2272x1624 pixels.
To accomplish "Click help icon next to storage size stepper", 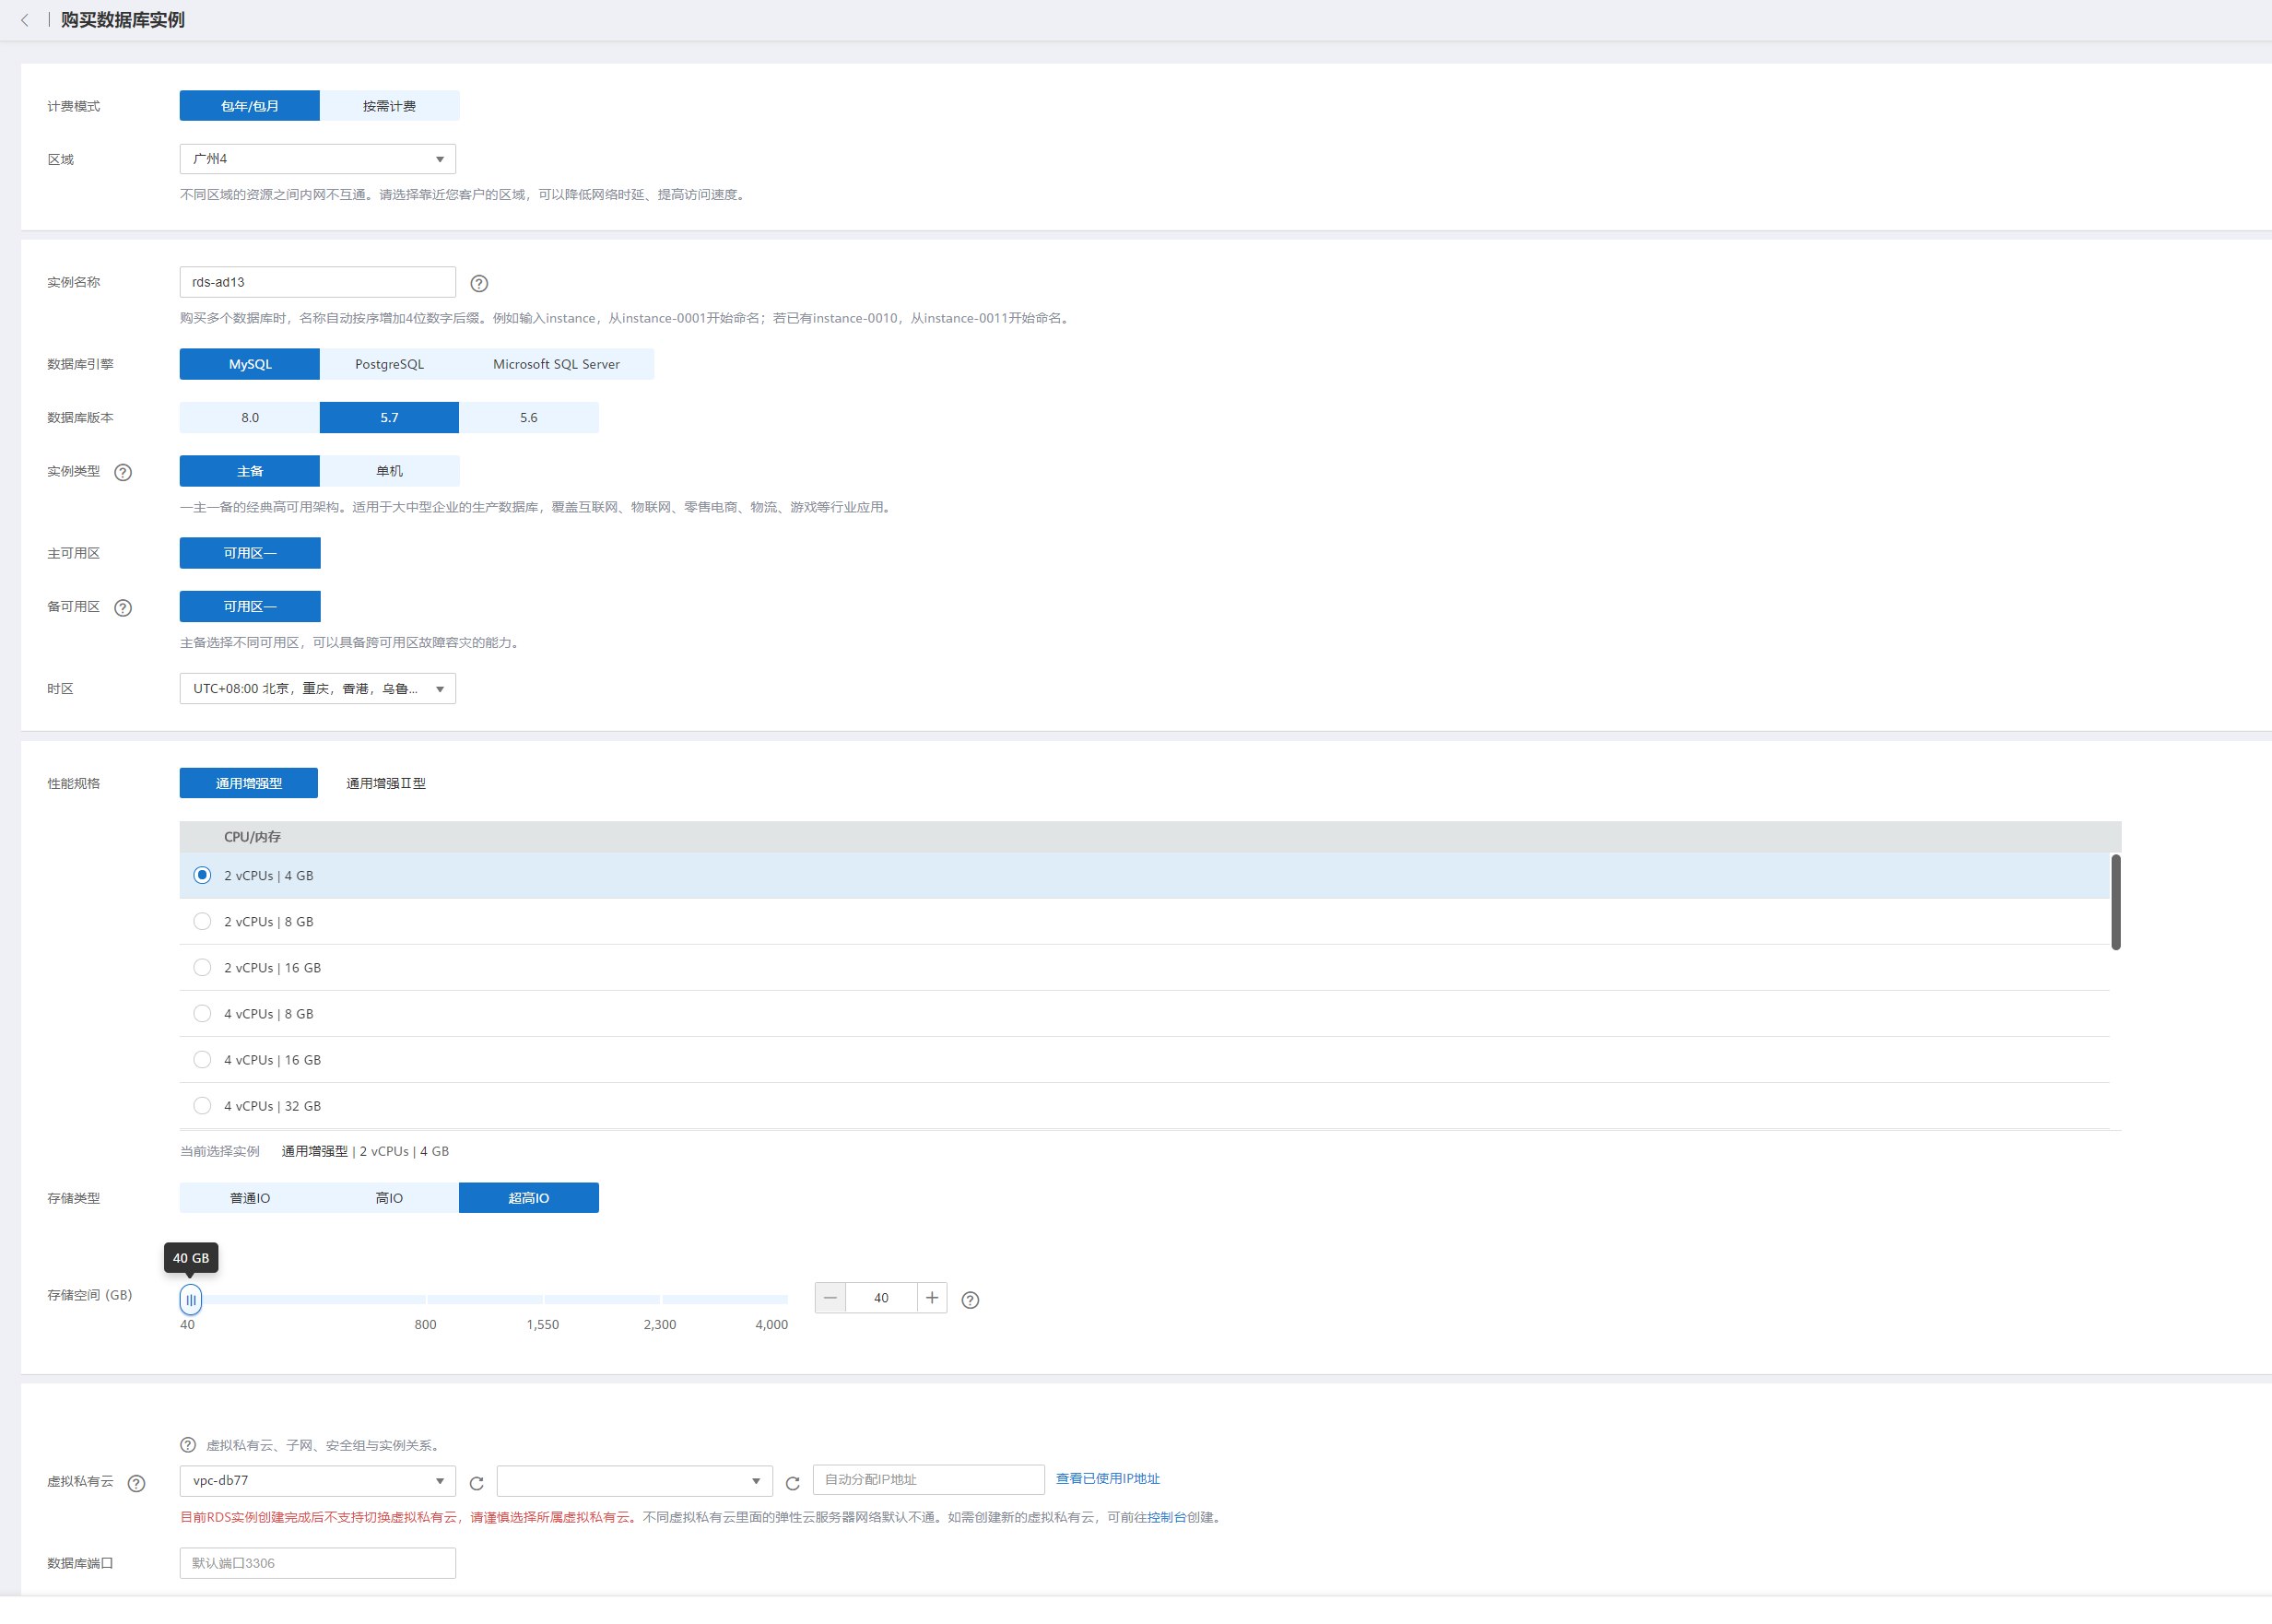I will [x=970, y=1300].
